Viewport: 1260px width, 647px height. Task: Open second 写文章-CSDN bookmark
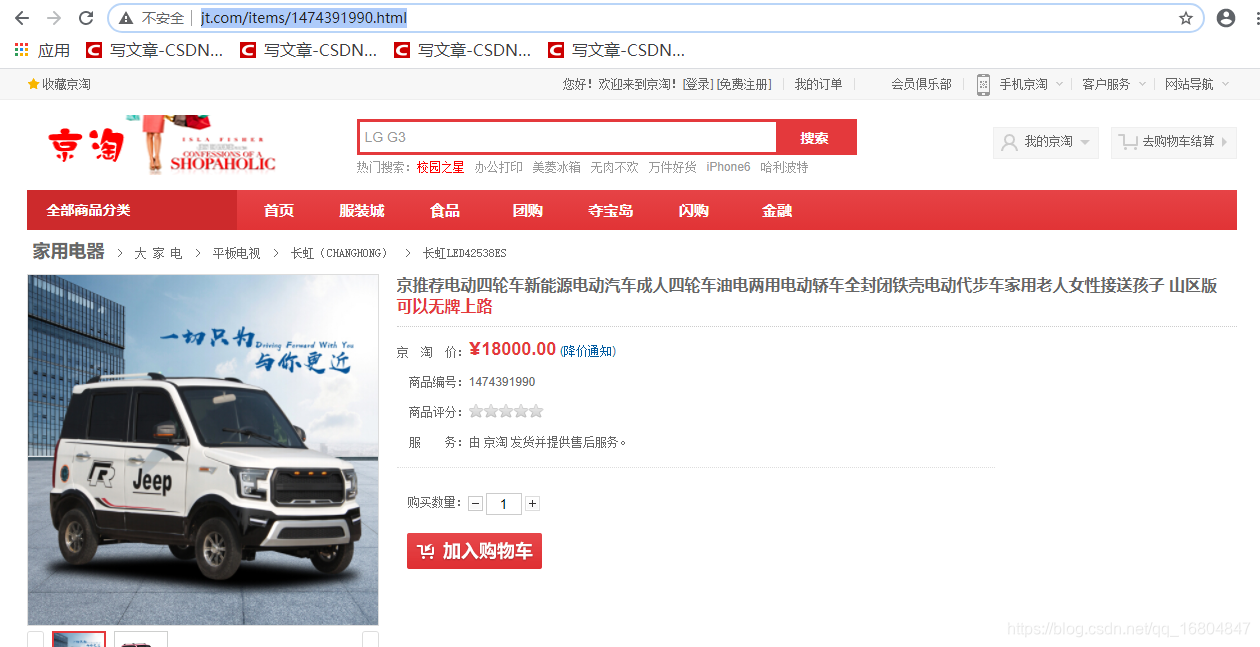coord(308,50)
